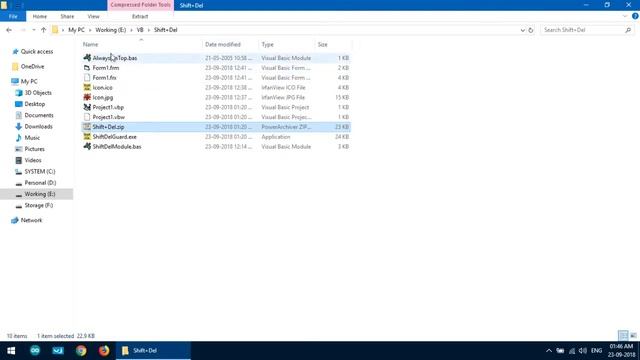The image size is (640, 360).
Task: Select AlwaysOnTop.bas file icon
Action: tap(87, 58)
